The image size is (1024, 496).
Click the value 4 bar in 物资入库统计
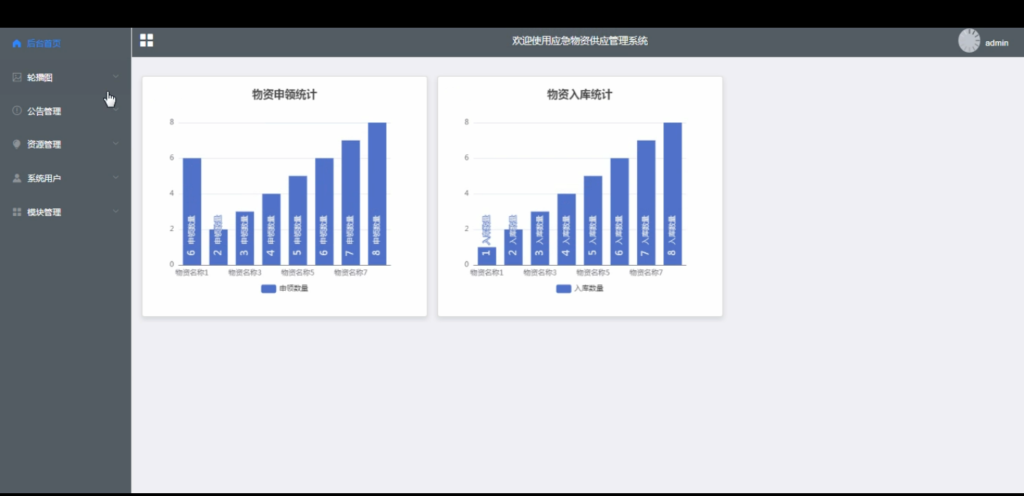[567, 229]
